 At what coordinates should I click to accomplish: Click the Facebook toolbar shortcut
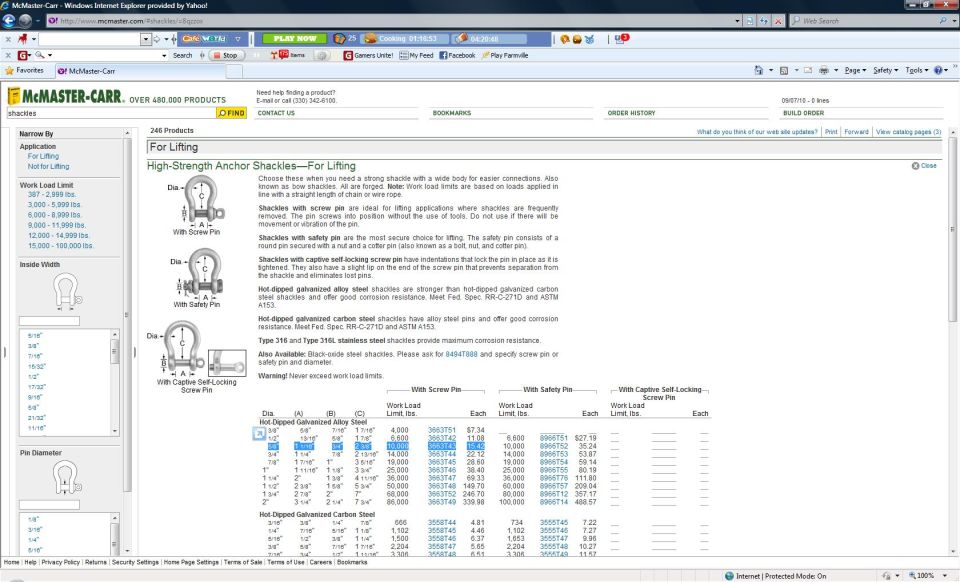click(x=457, y=55)
